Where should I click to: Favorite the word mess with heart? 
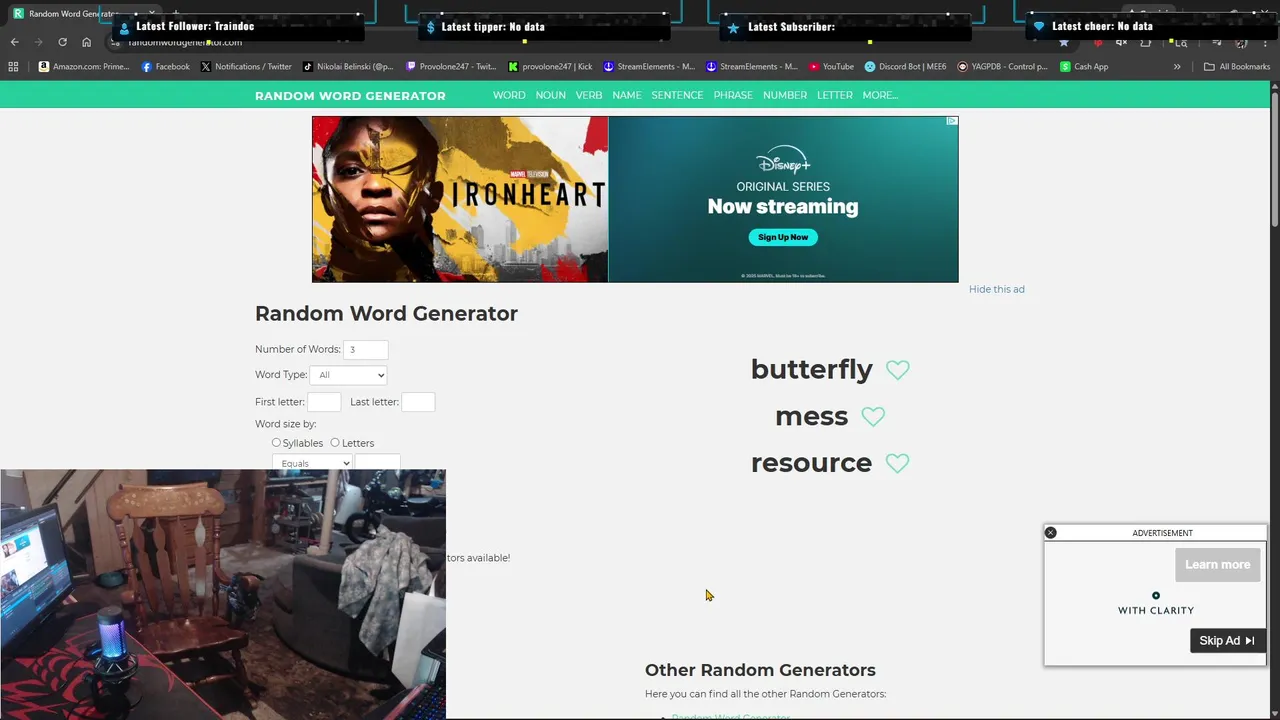[873, 417]
